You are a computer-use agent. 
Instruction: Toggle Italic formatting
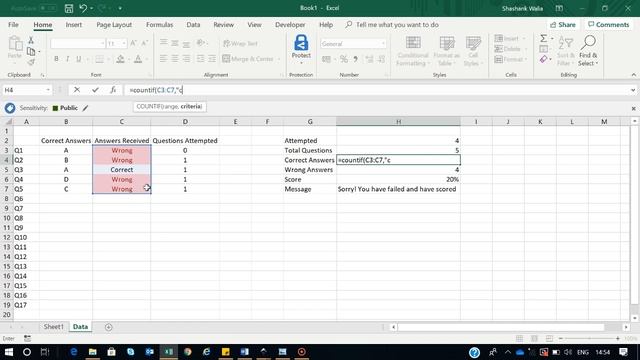[x=67, y=59]
